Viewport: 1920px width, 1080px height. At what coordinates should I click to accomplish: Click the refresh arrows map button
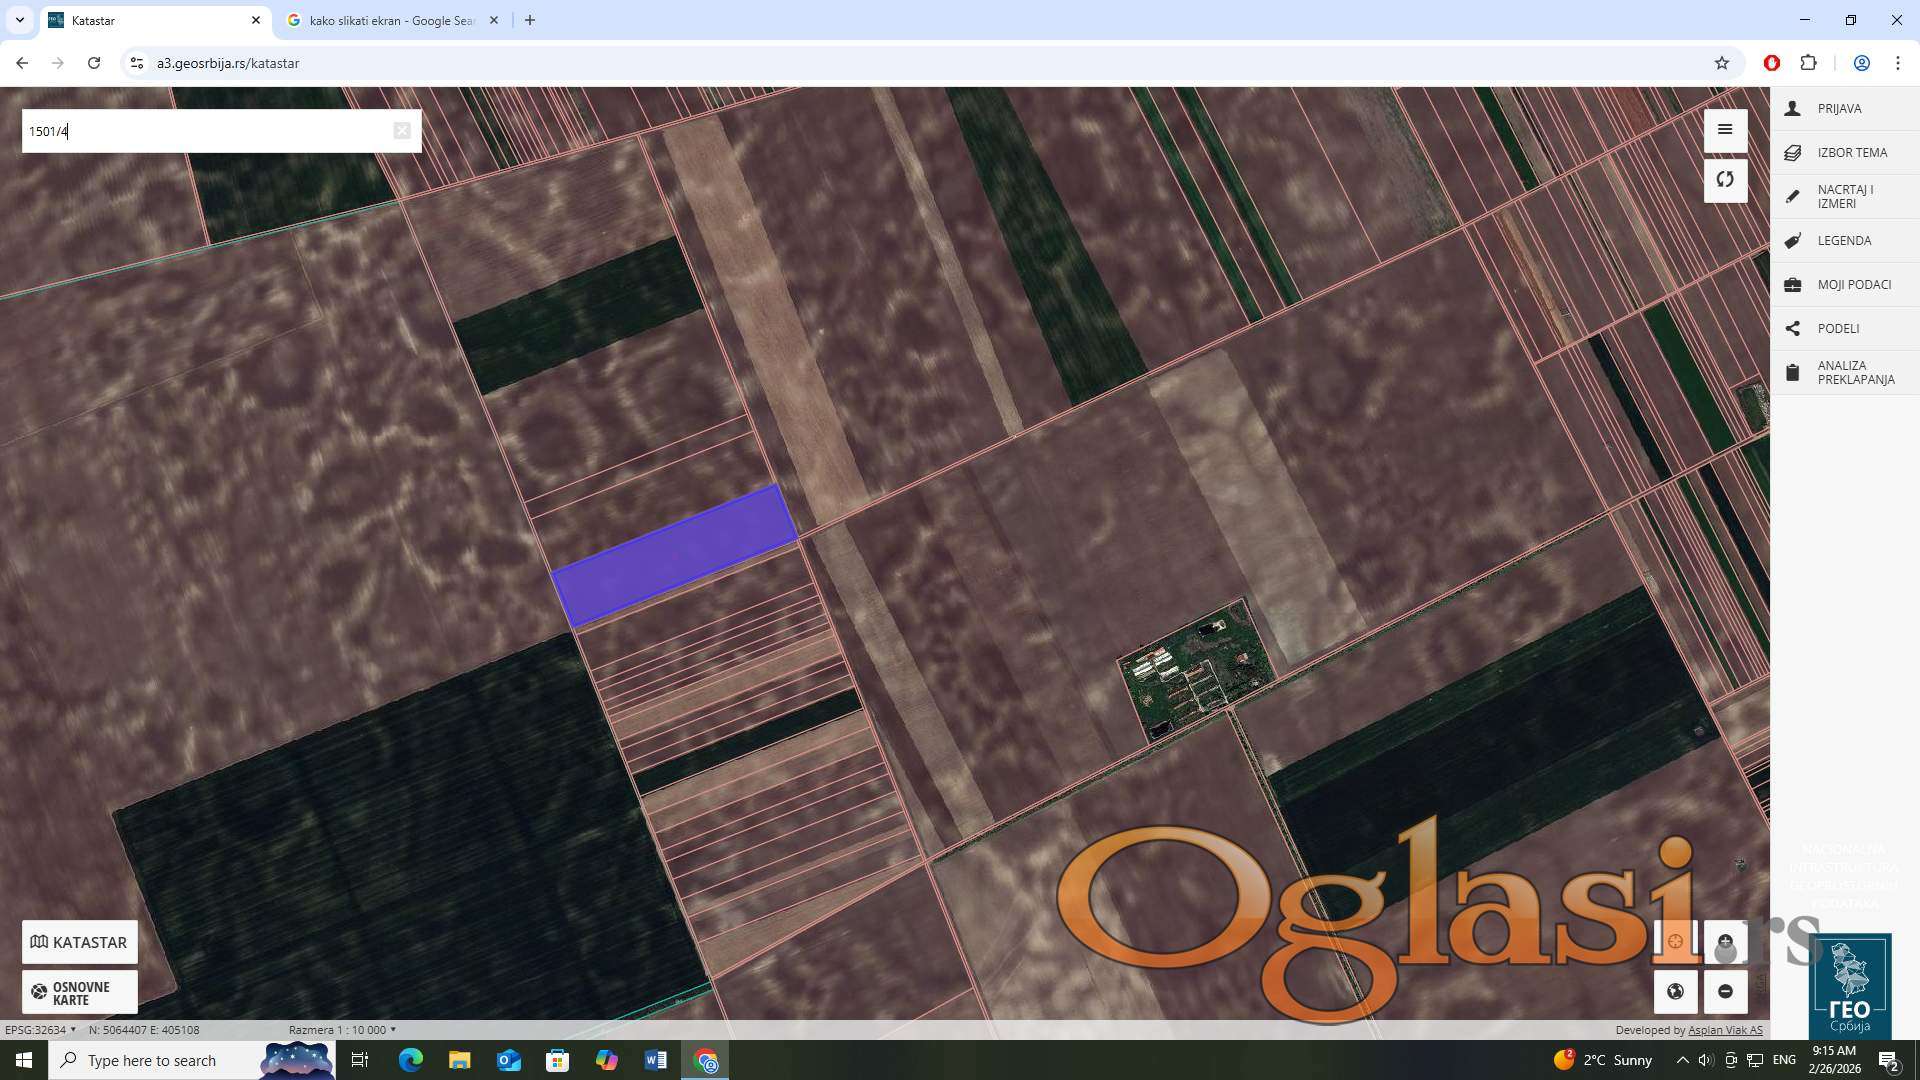pos(1725,180)
